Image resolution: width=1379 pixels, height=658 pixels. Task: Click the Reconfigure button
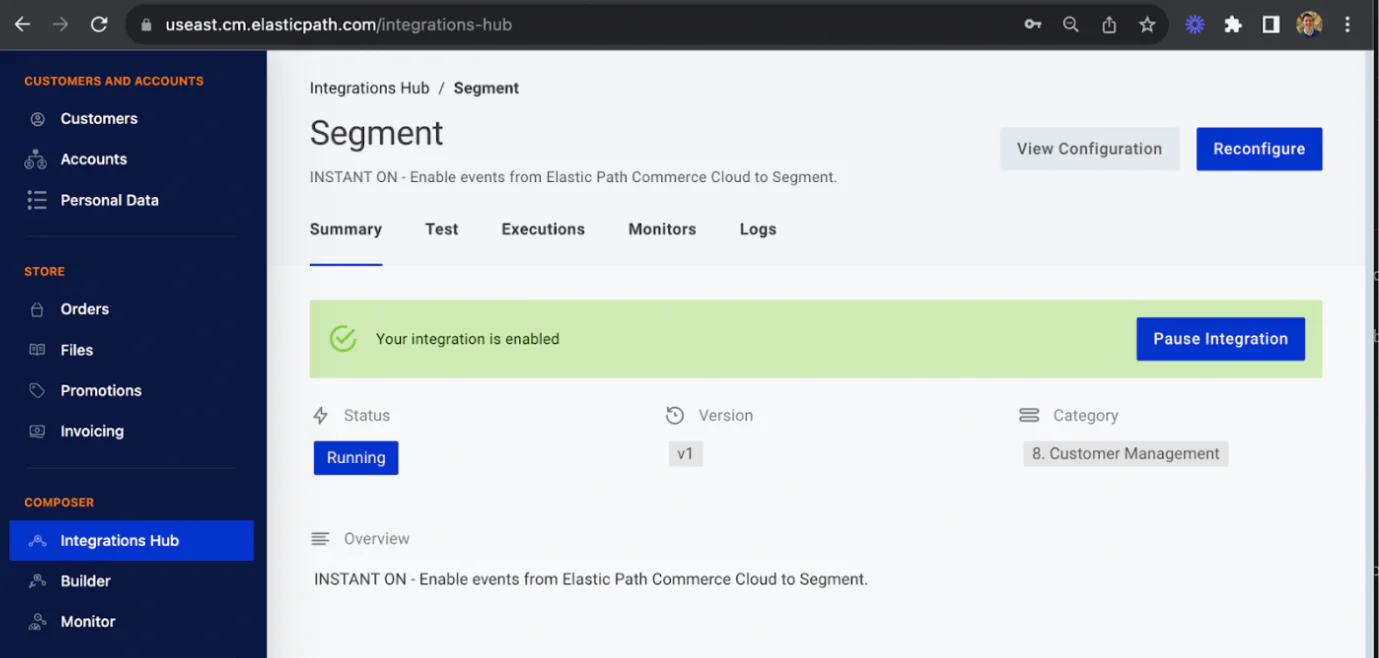[x=1258, y=148]
